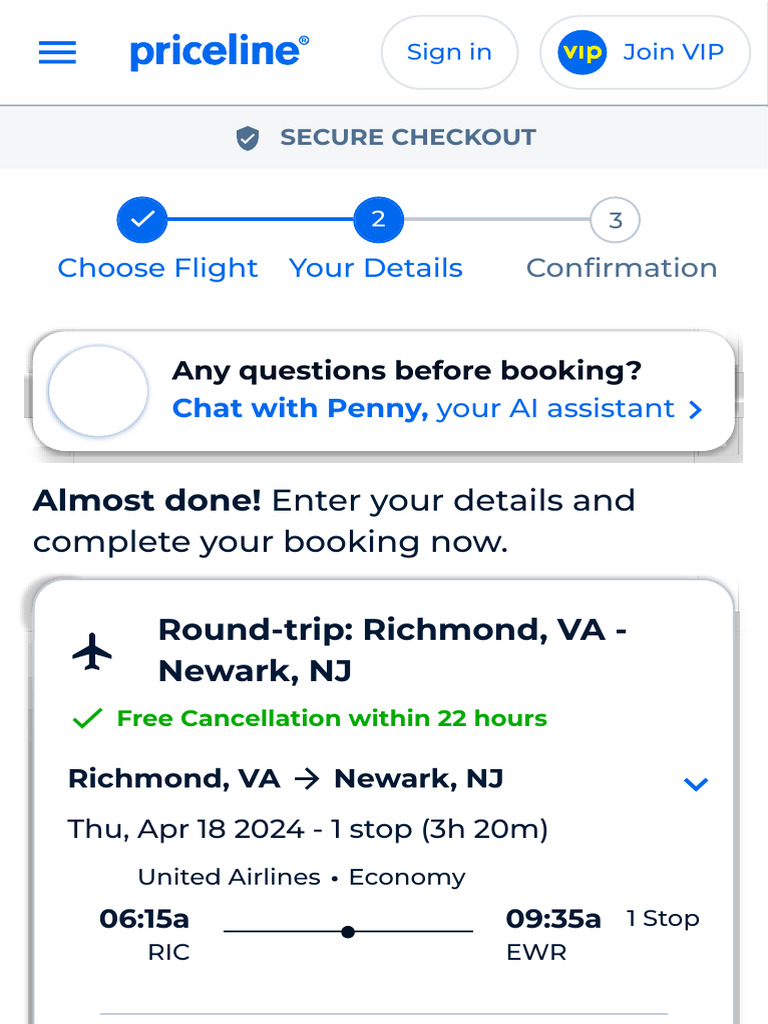Viewport: 768px width, 1024px height.
Task: Click the step 3 progress circle
Action: (x=615, y=220)
